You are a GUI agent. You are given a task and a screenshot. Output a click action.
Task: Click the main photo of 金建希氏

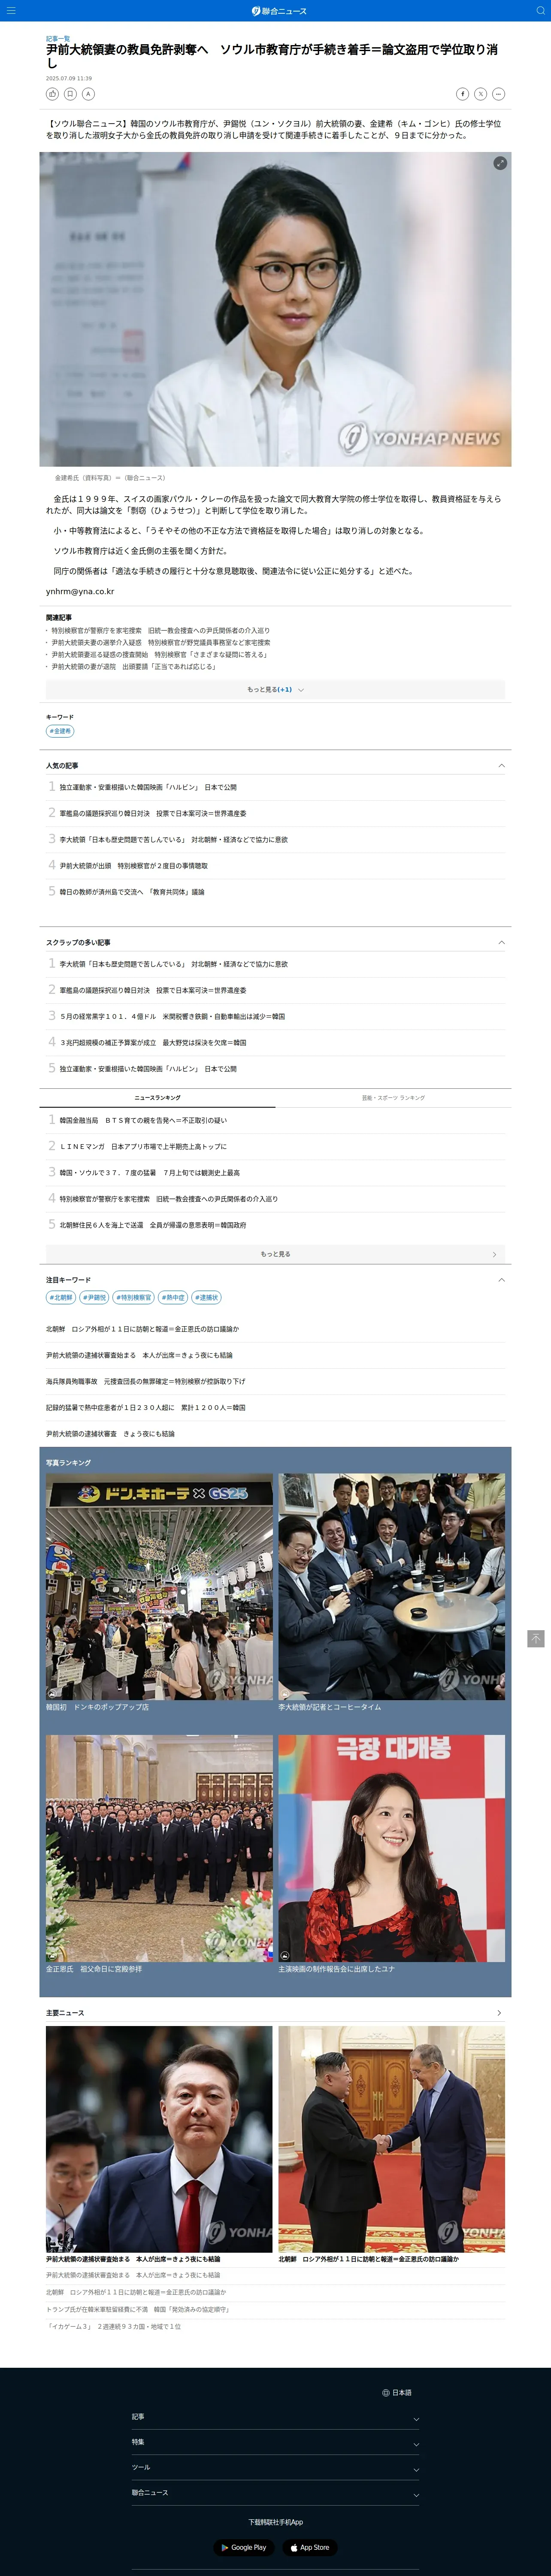pos(275,309)
